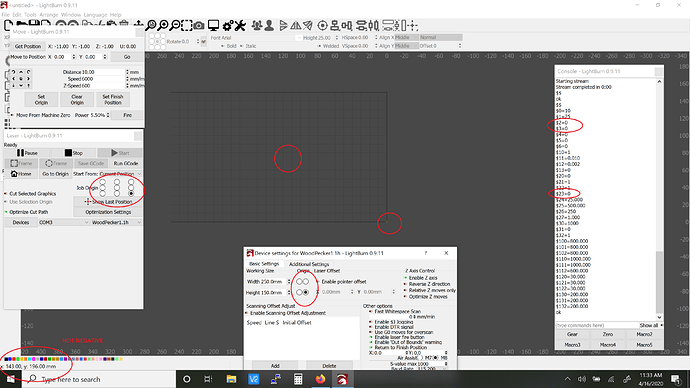
Task: Open settings via the gears toolbar icon
Action: coord(228,26)
